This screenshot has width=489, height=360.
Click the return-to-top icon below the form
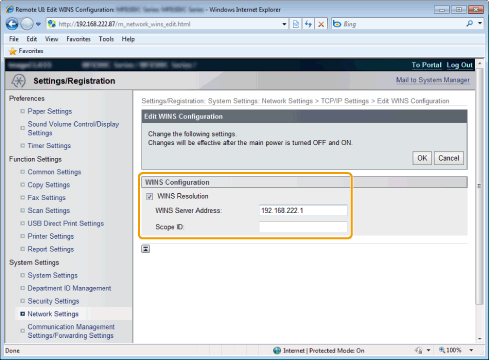145,249
